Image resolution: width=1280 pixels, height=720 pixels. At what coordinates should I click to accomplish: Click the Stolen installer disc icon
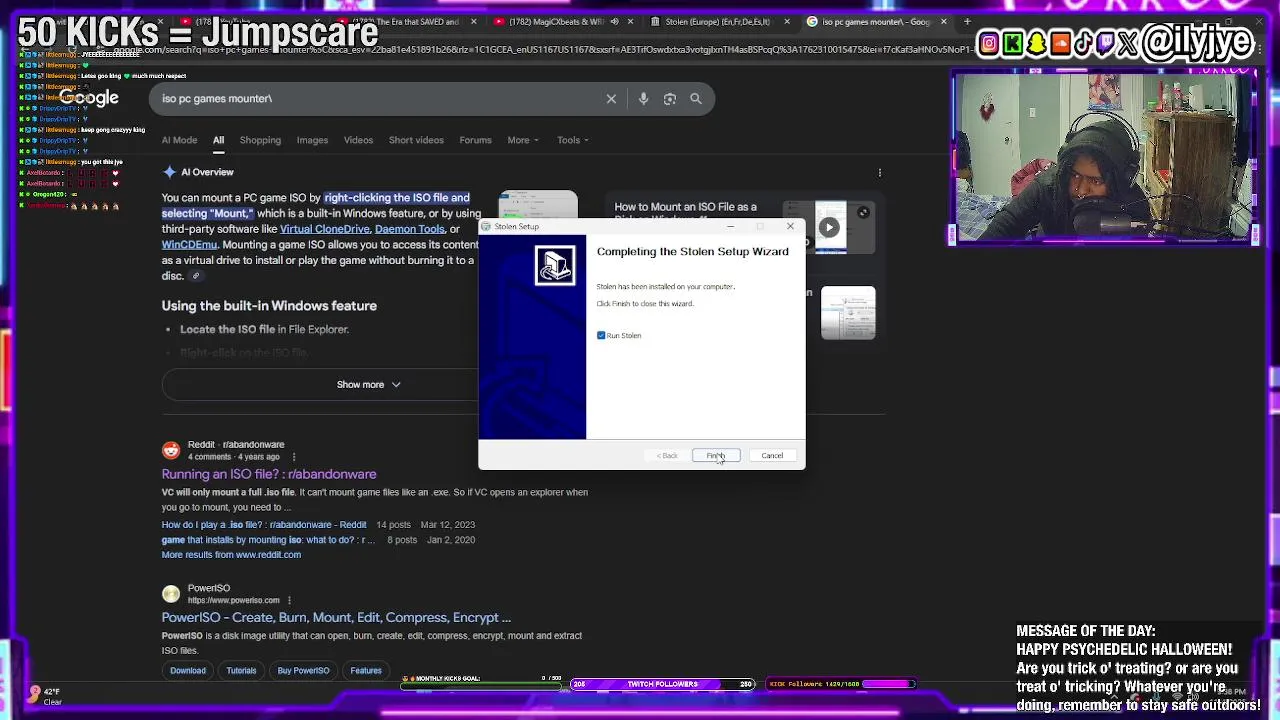(555, 265)
